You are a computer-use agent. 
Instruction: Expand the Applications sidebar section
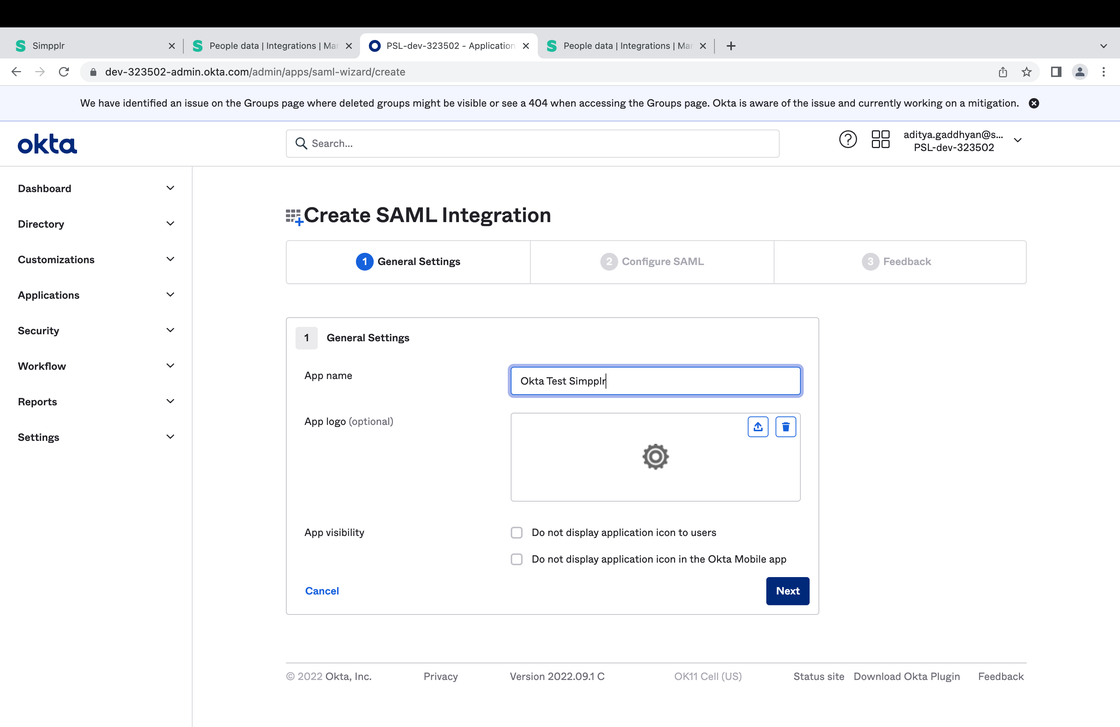point(169,294)
